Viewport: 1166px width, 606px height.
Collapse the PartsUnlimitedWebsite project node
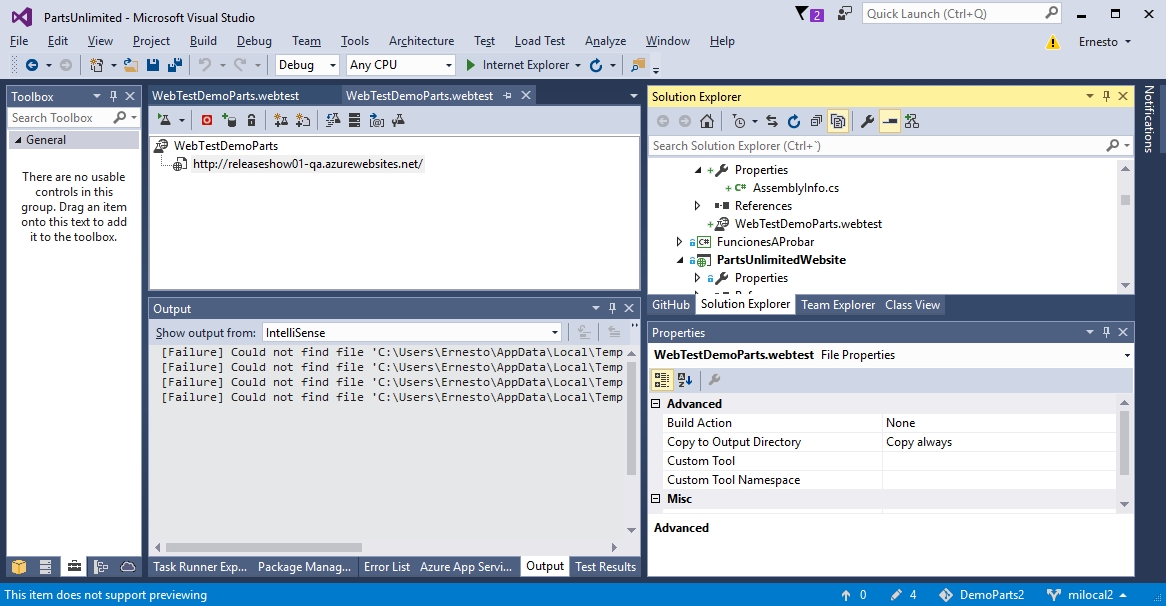[x=680, y=260]
